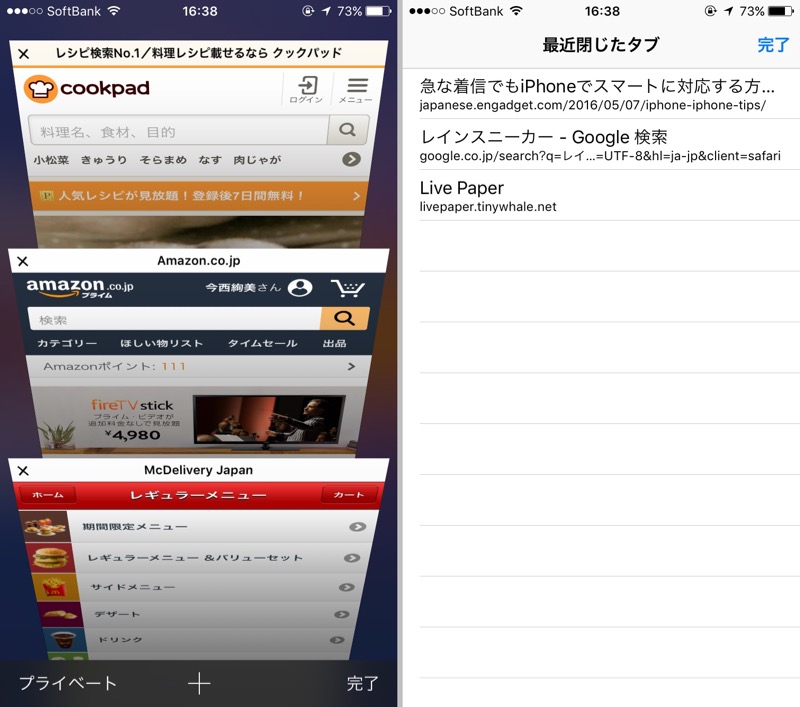800x707 pixels.
Task: Tap 完了 in the tab switcher toolbar
Action: point(363,683)
